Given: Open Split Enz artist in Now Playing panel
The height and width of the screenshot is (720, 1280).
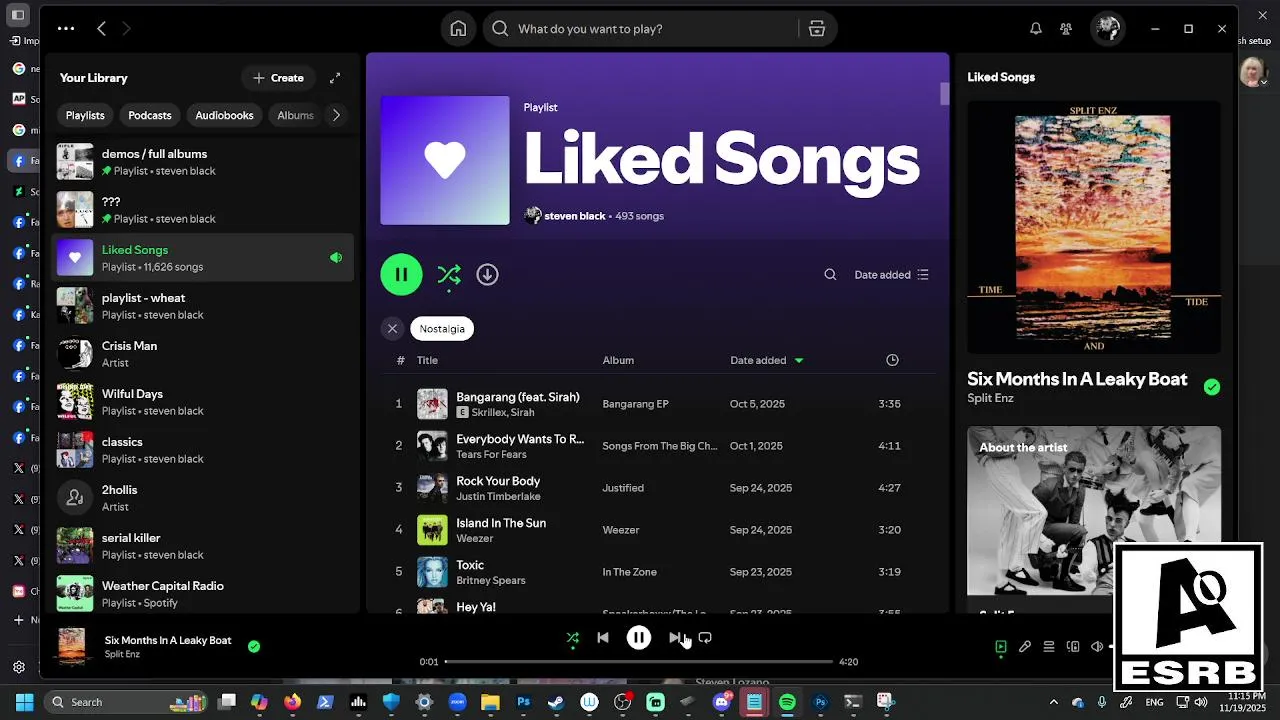Looking at the screenshot, I should (990, 398).
